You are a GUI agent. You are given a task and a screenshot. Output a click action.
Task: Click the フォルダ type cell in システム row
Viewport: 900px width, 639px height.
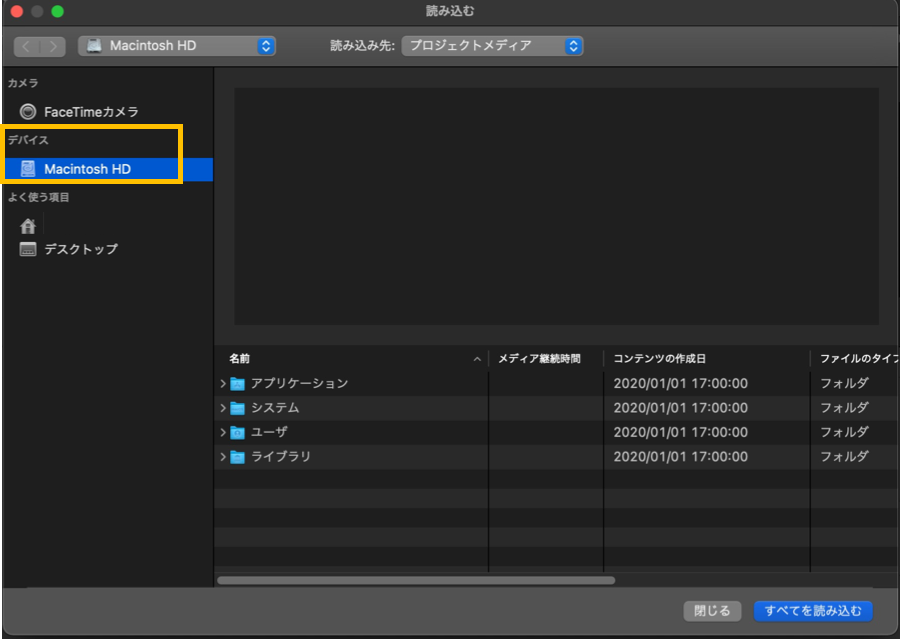coord(844,408)
